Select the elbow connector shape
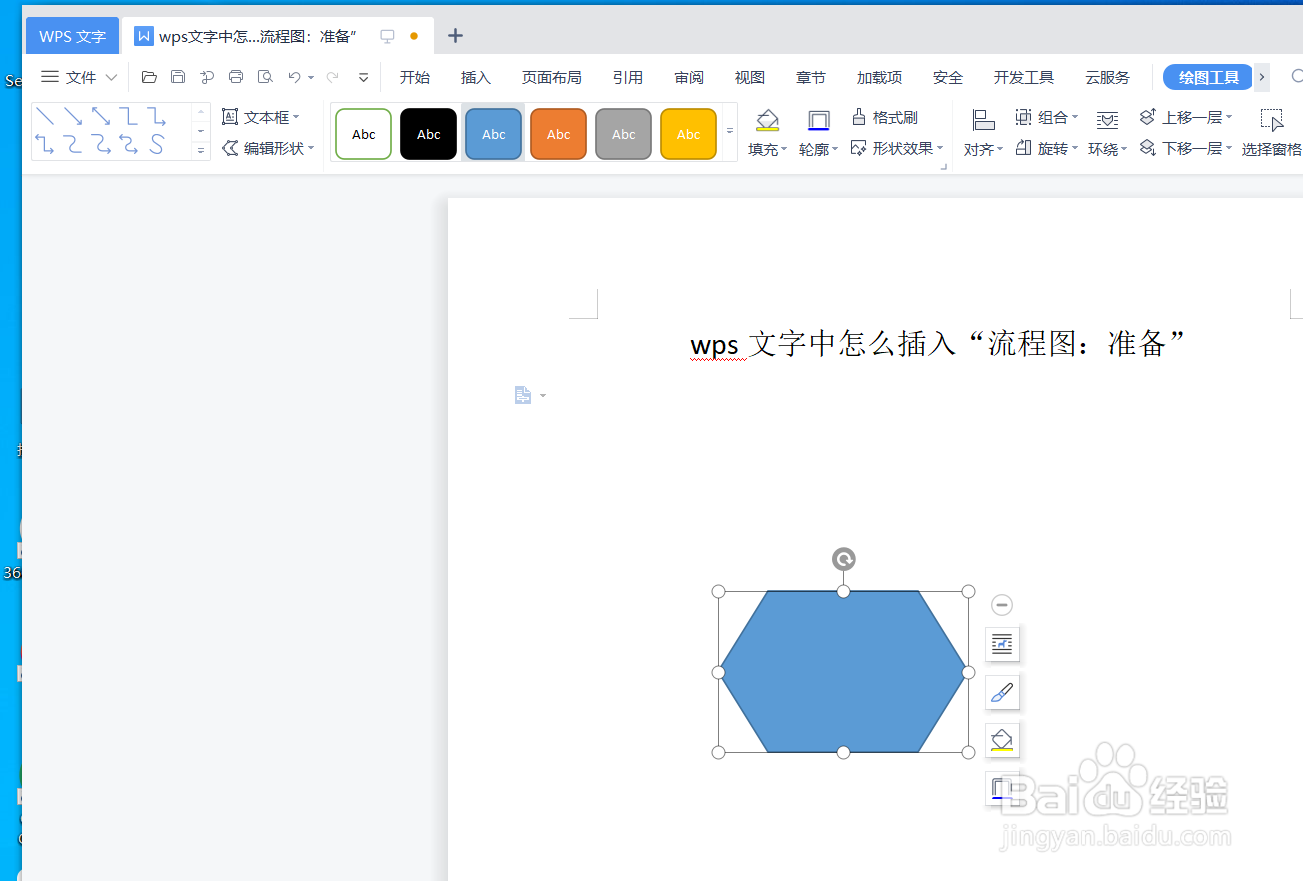Viewport: 1303px width, 881px height. click(129, 116)
